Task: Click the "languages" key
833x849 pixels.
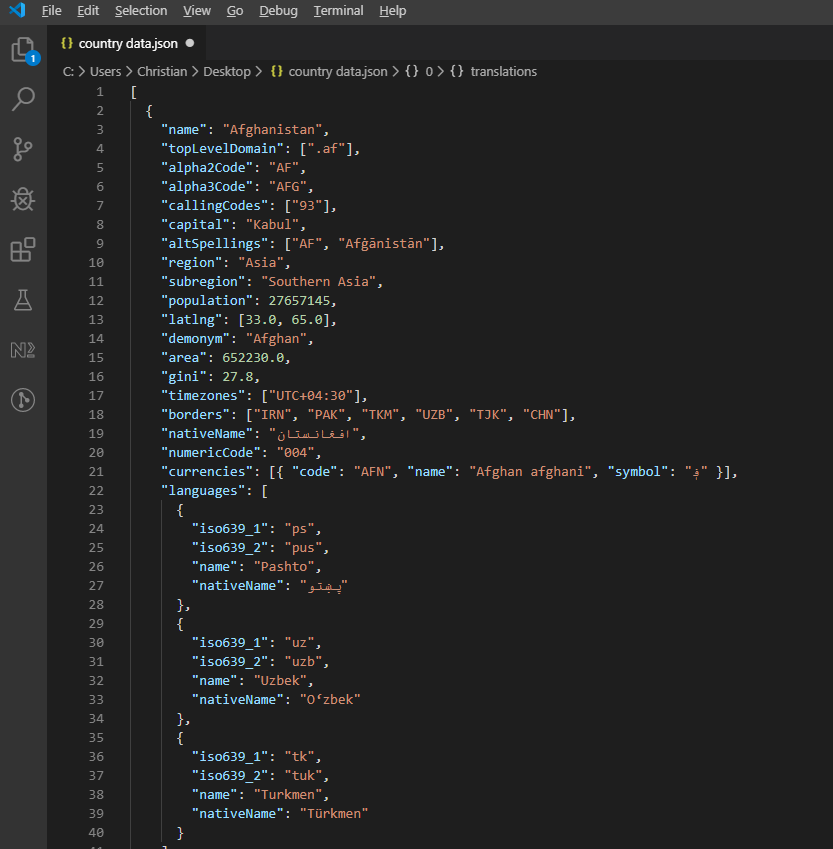Action: click(203, 491)
